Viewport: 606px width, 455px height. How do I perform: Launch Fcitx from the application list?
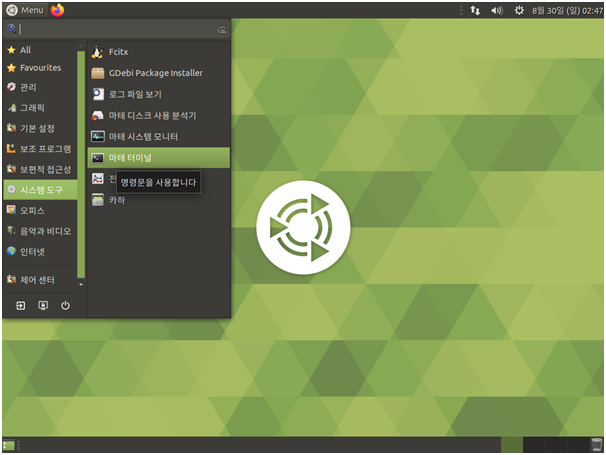[158, 52]
